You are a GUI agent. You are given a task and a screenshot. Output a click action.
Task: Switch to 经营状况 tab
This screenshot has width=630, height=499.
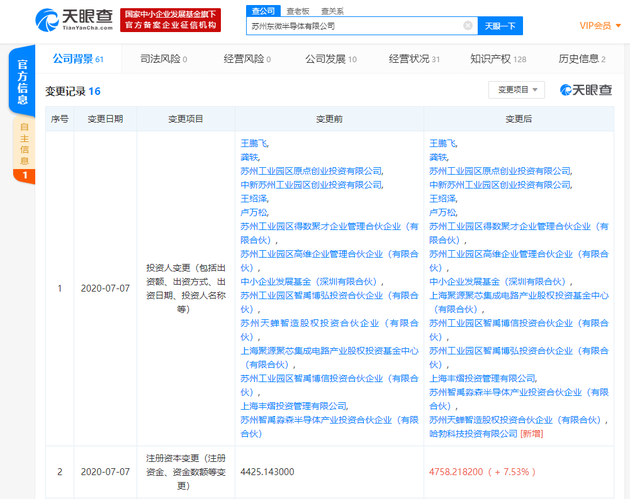pyautogui.click(x=414, y=59)
